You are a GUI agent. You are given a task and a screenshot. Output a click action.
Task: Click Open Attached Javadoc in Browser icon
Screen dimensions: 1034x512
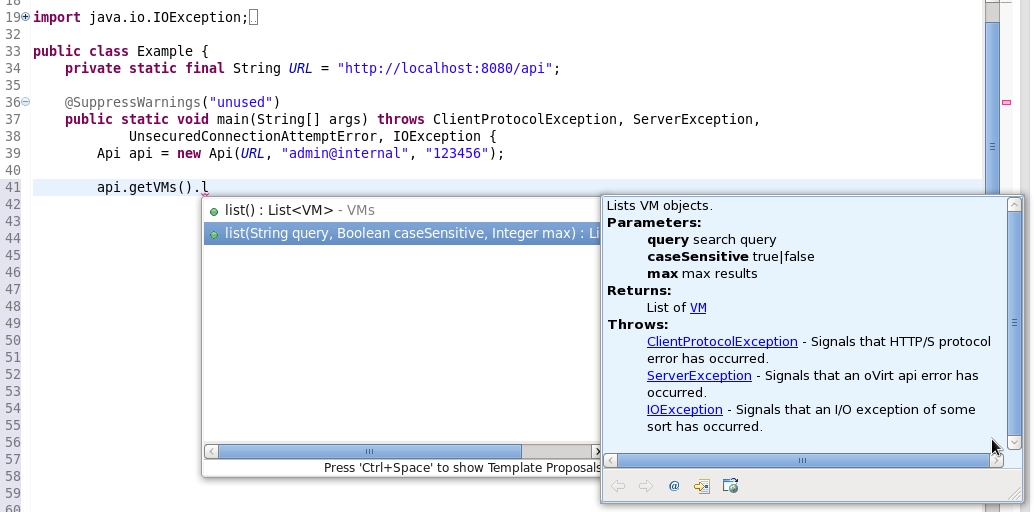(730, 486)
